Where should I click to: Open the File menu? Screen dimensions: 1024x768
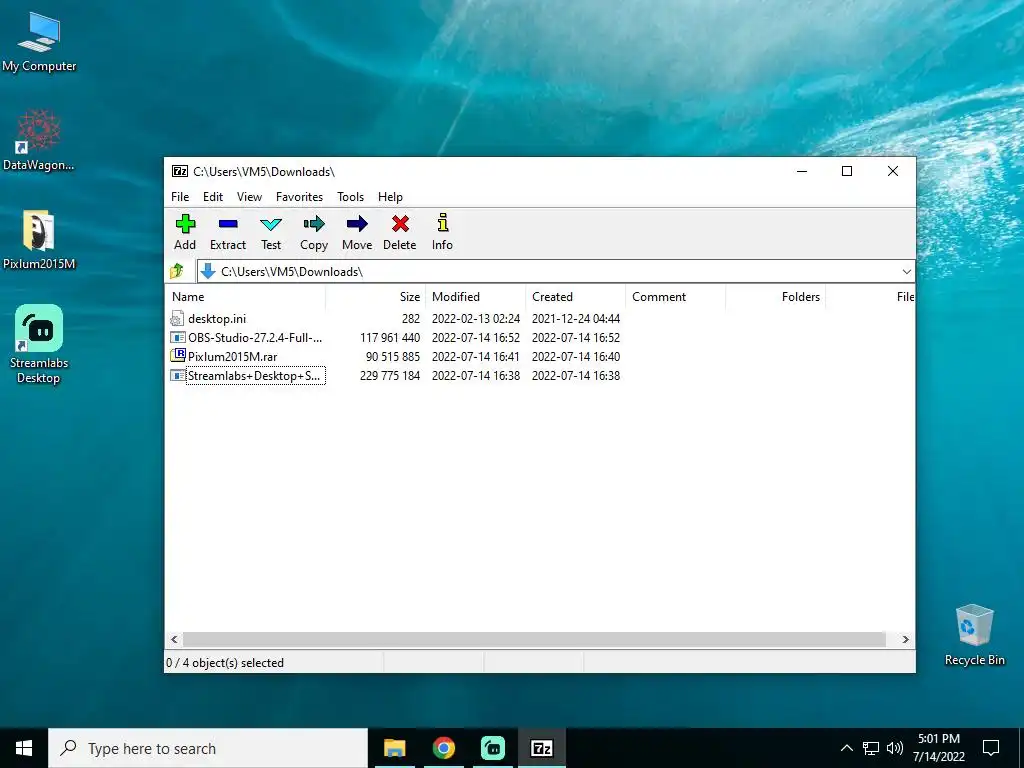point(180,197)
